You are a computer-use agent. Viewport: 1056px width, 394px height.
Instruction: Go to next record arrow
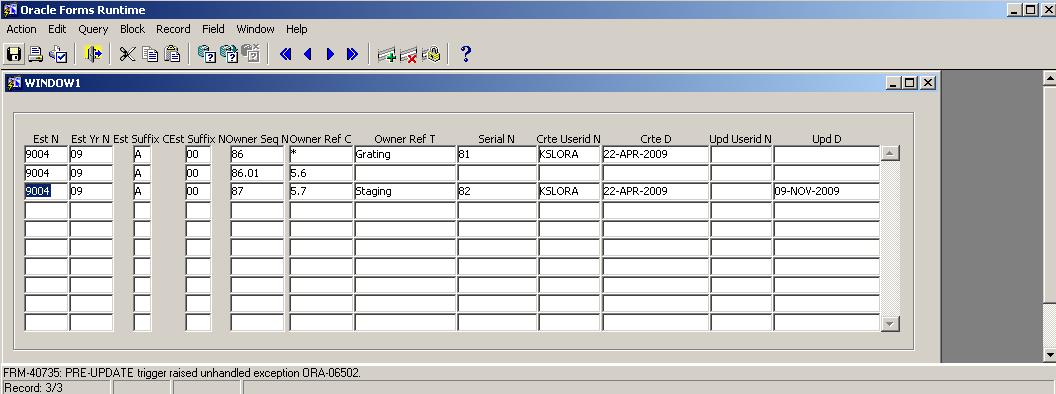pyautogui.click(x=330, y=54)
